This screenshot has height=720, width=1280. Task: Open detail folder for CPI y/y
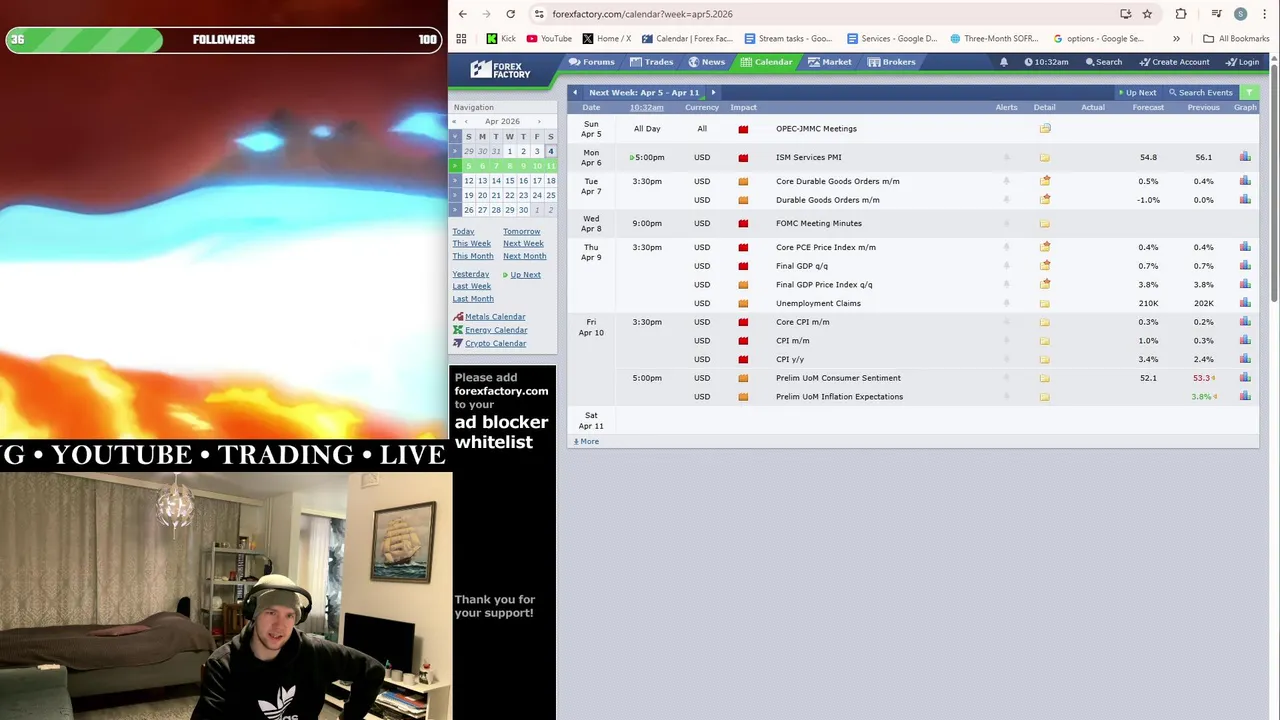(1045, 359)
